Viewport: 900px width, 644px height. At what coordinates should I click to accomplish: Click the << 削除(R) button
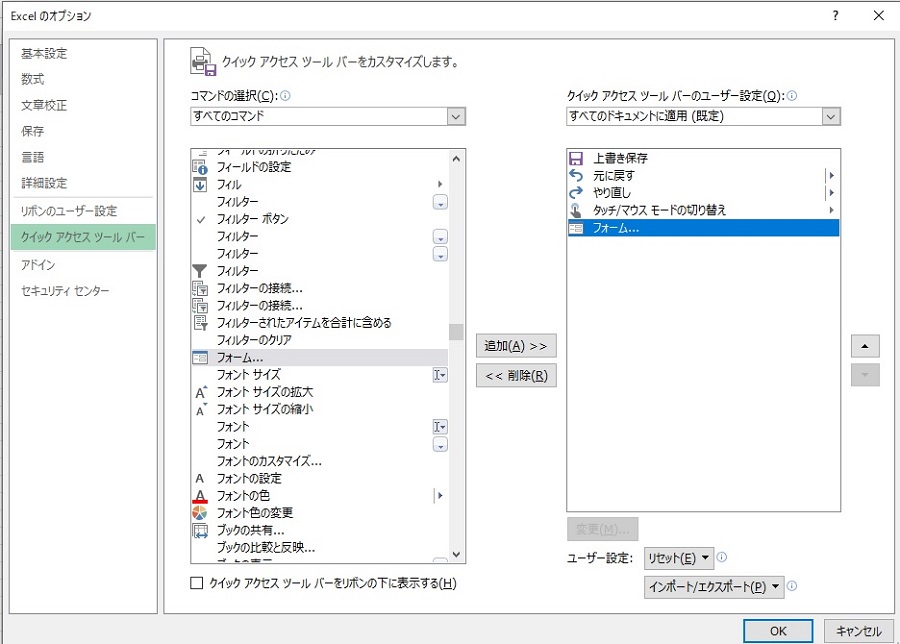(516, 375)
